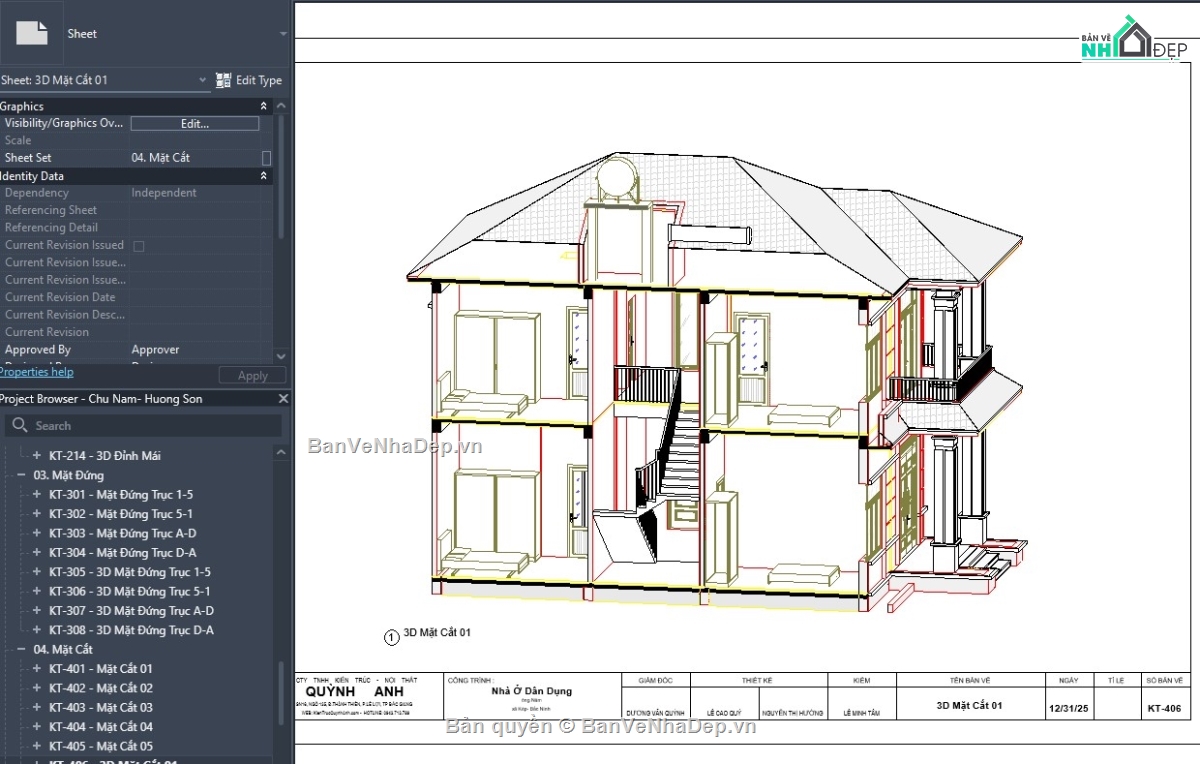The image size is (1200, 764).
Task: Select the KT-303 - Mặt Đứng Trục A-D sheet
Action: (x=123, y=533)
